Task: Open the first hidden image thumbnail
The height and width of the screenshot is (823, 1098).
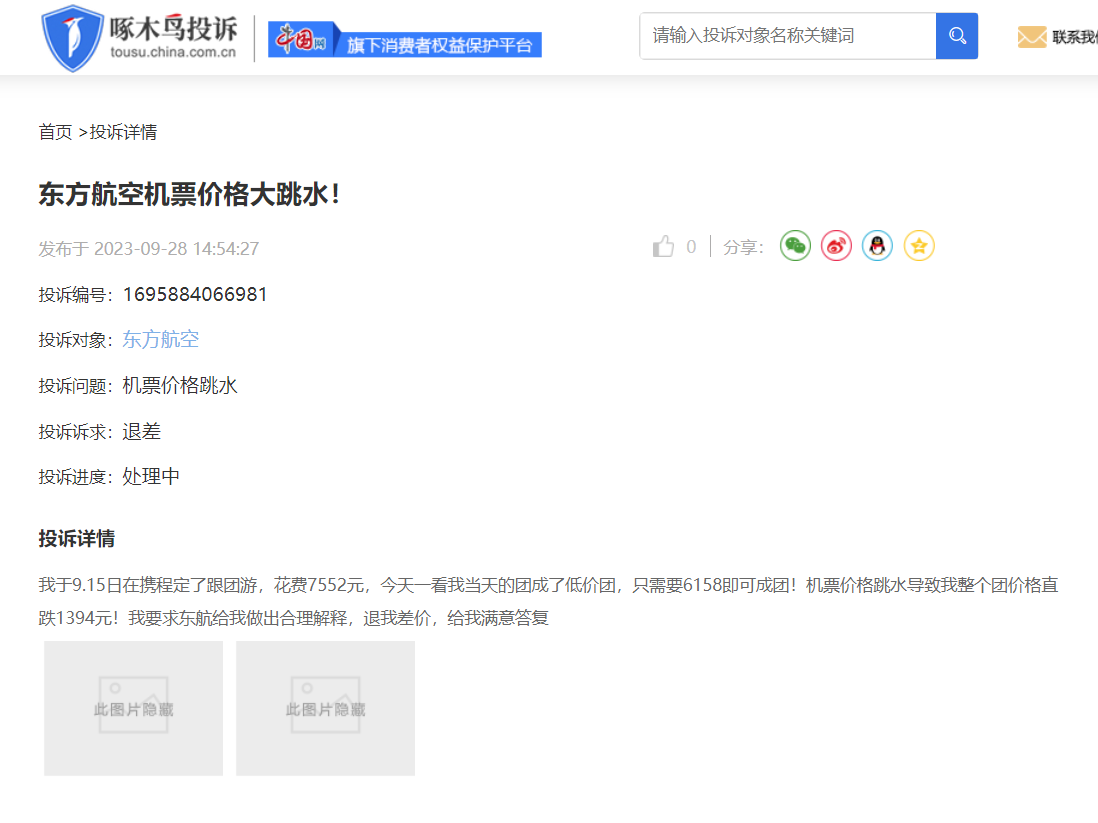Action: (133, 708)
